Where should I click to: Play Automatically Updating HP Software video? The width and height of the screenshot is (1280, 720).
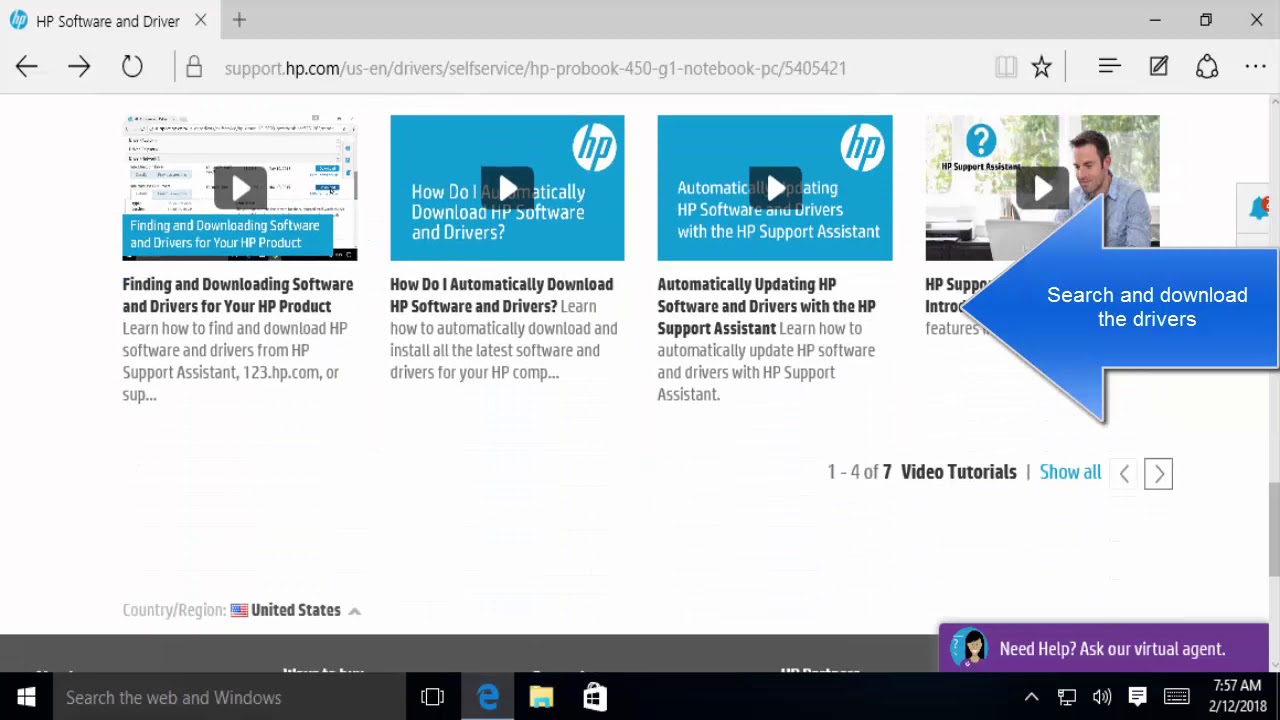(x=775, y=188)
